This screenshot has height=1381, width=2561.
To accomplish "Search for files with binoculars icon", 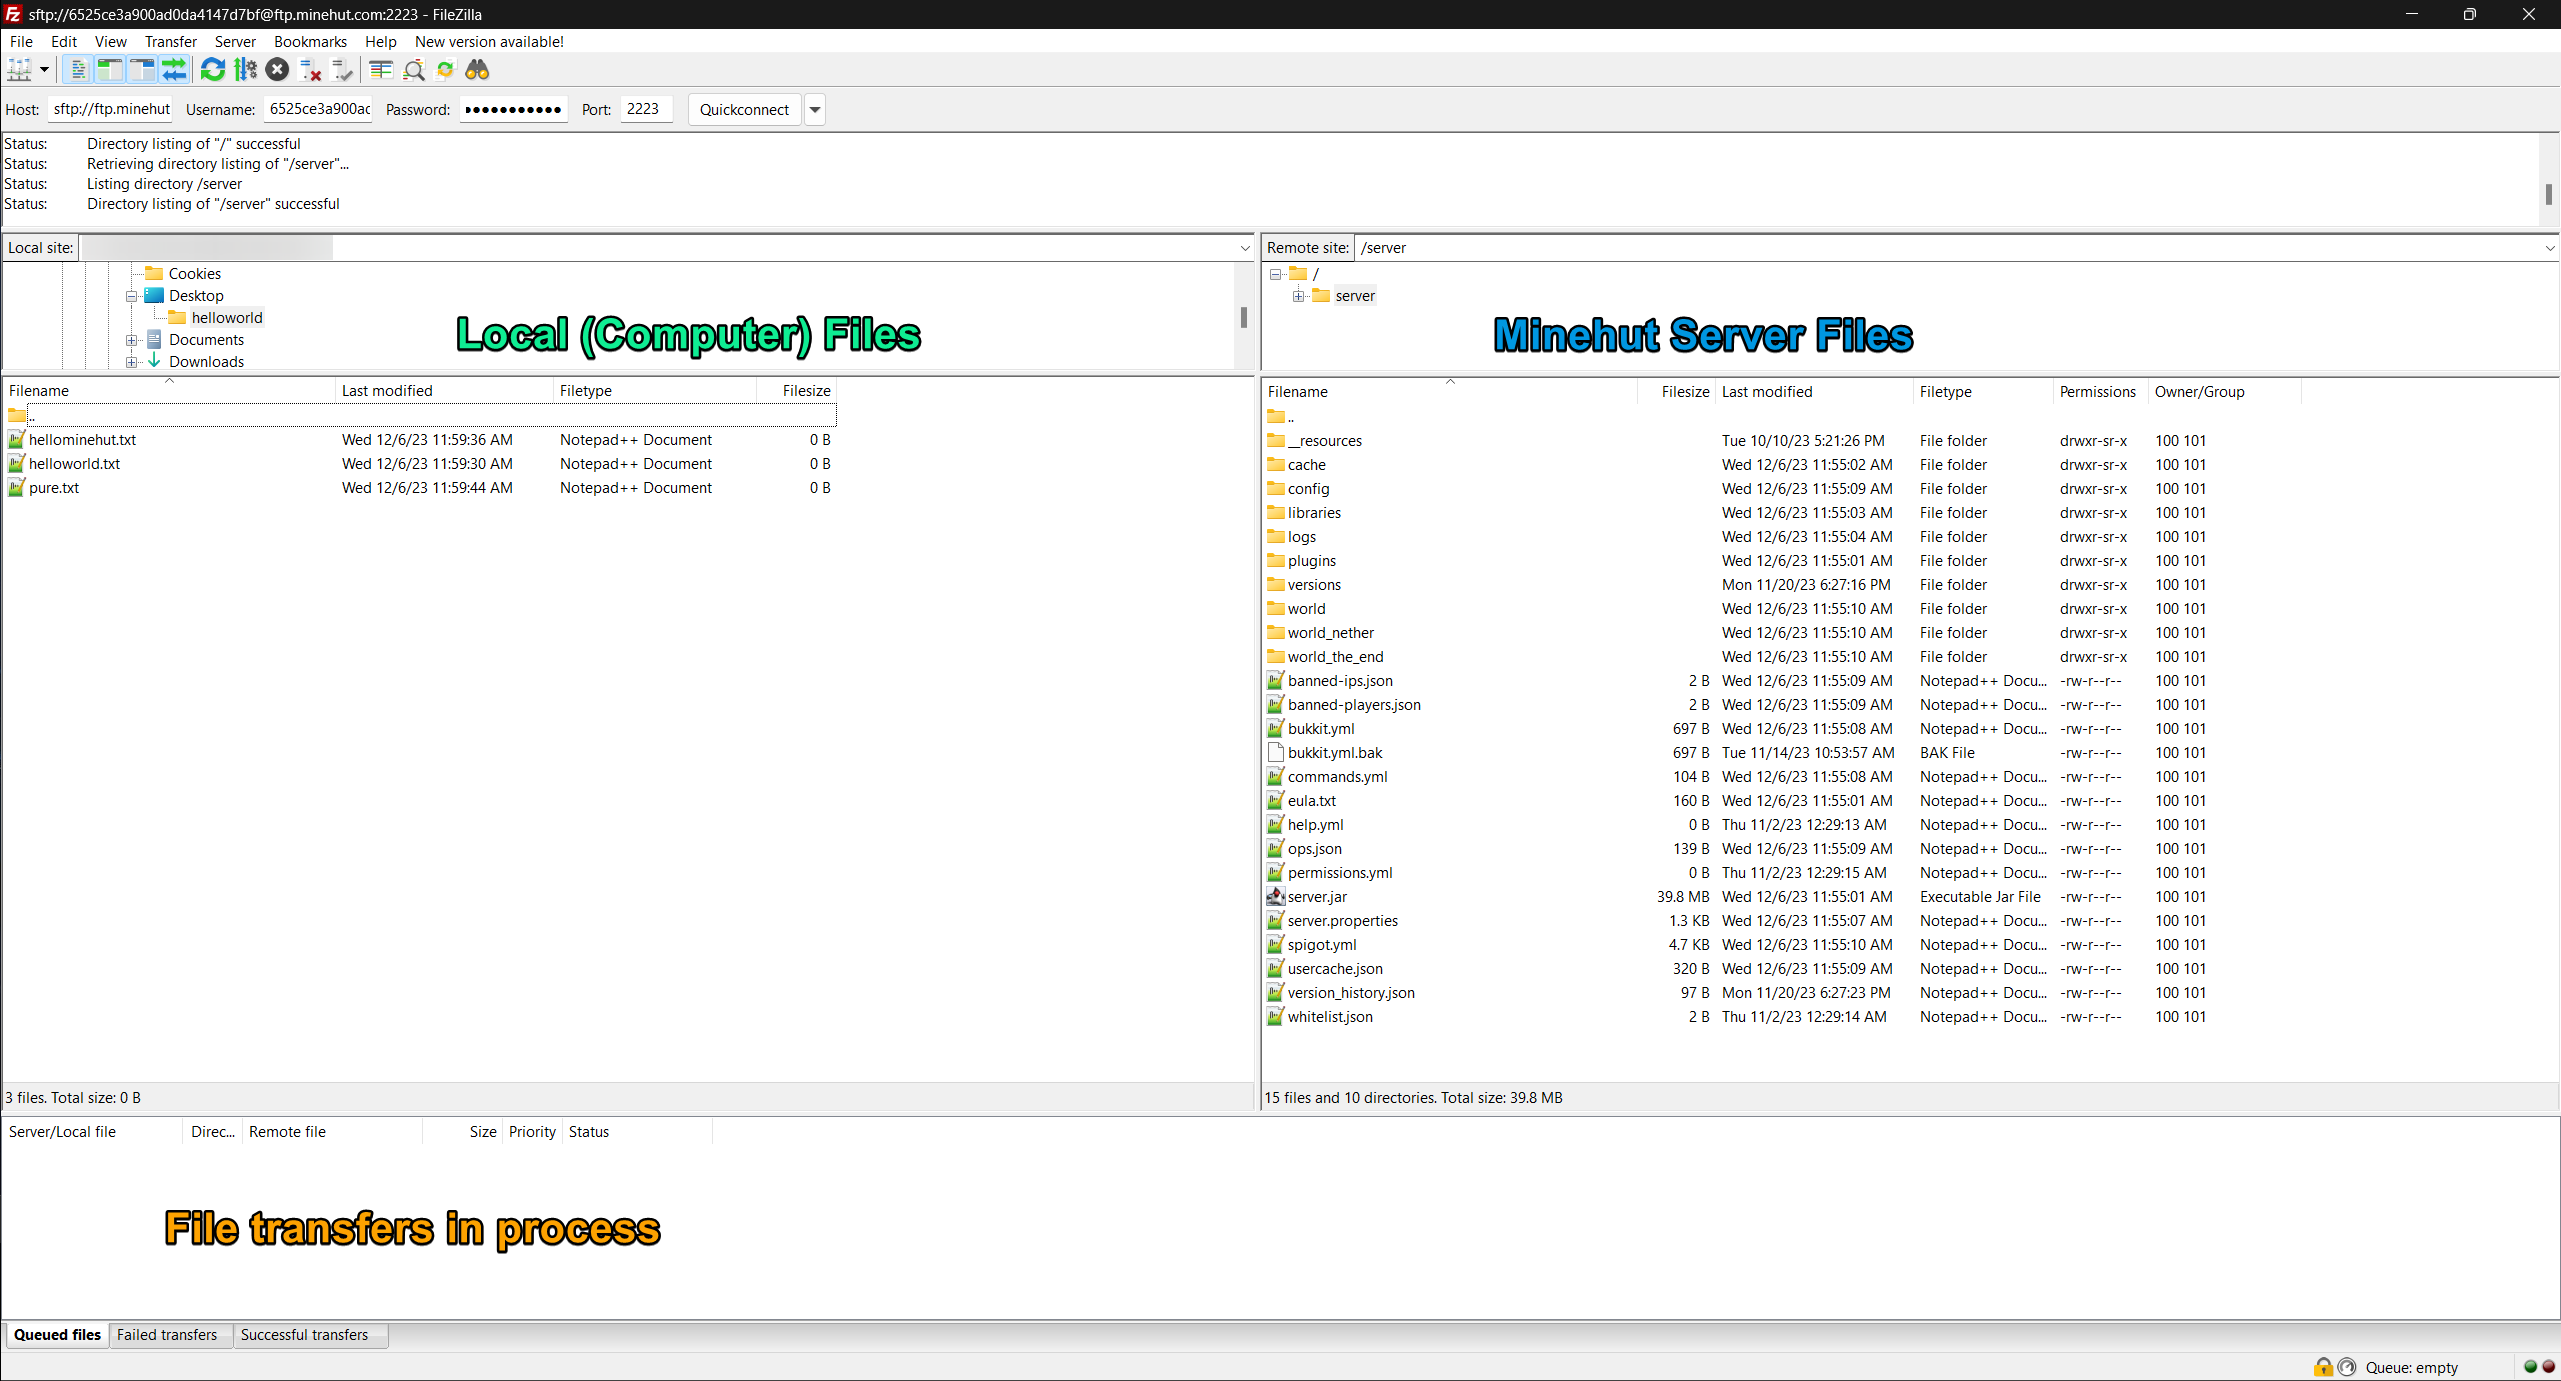I will [478, 70].
